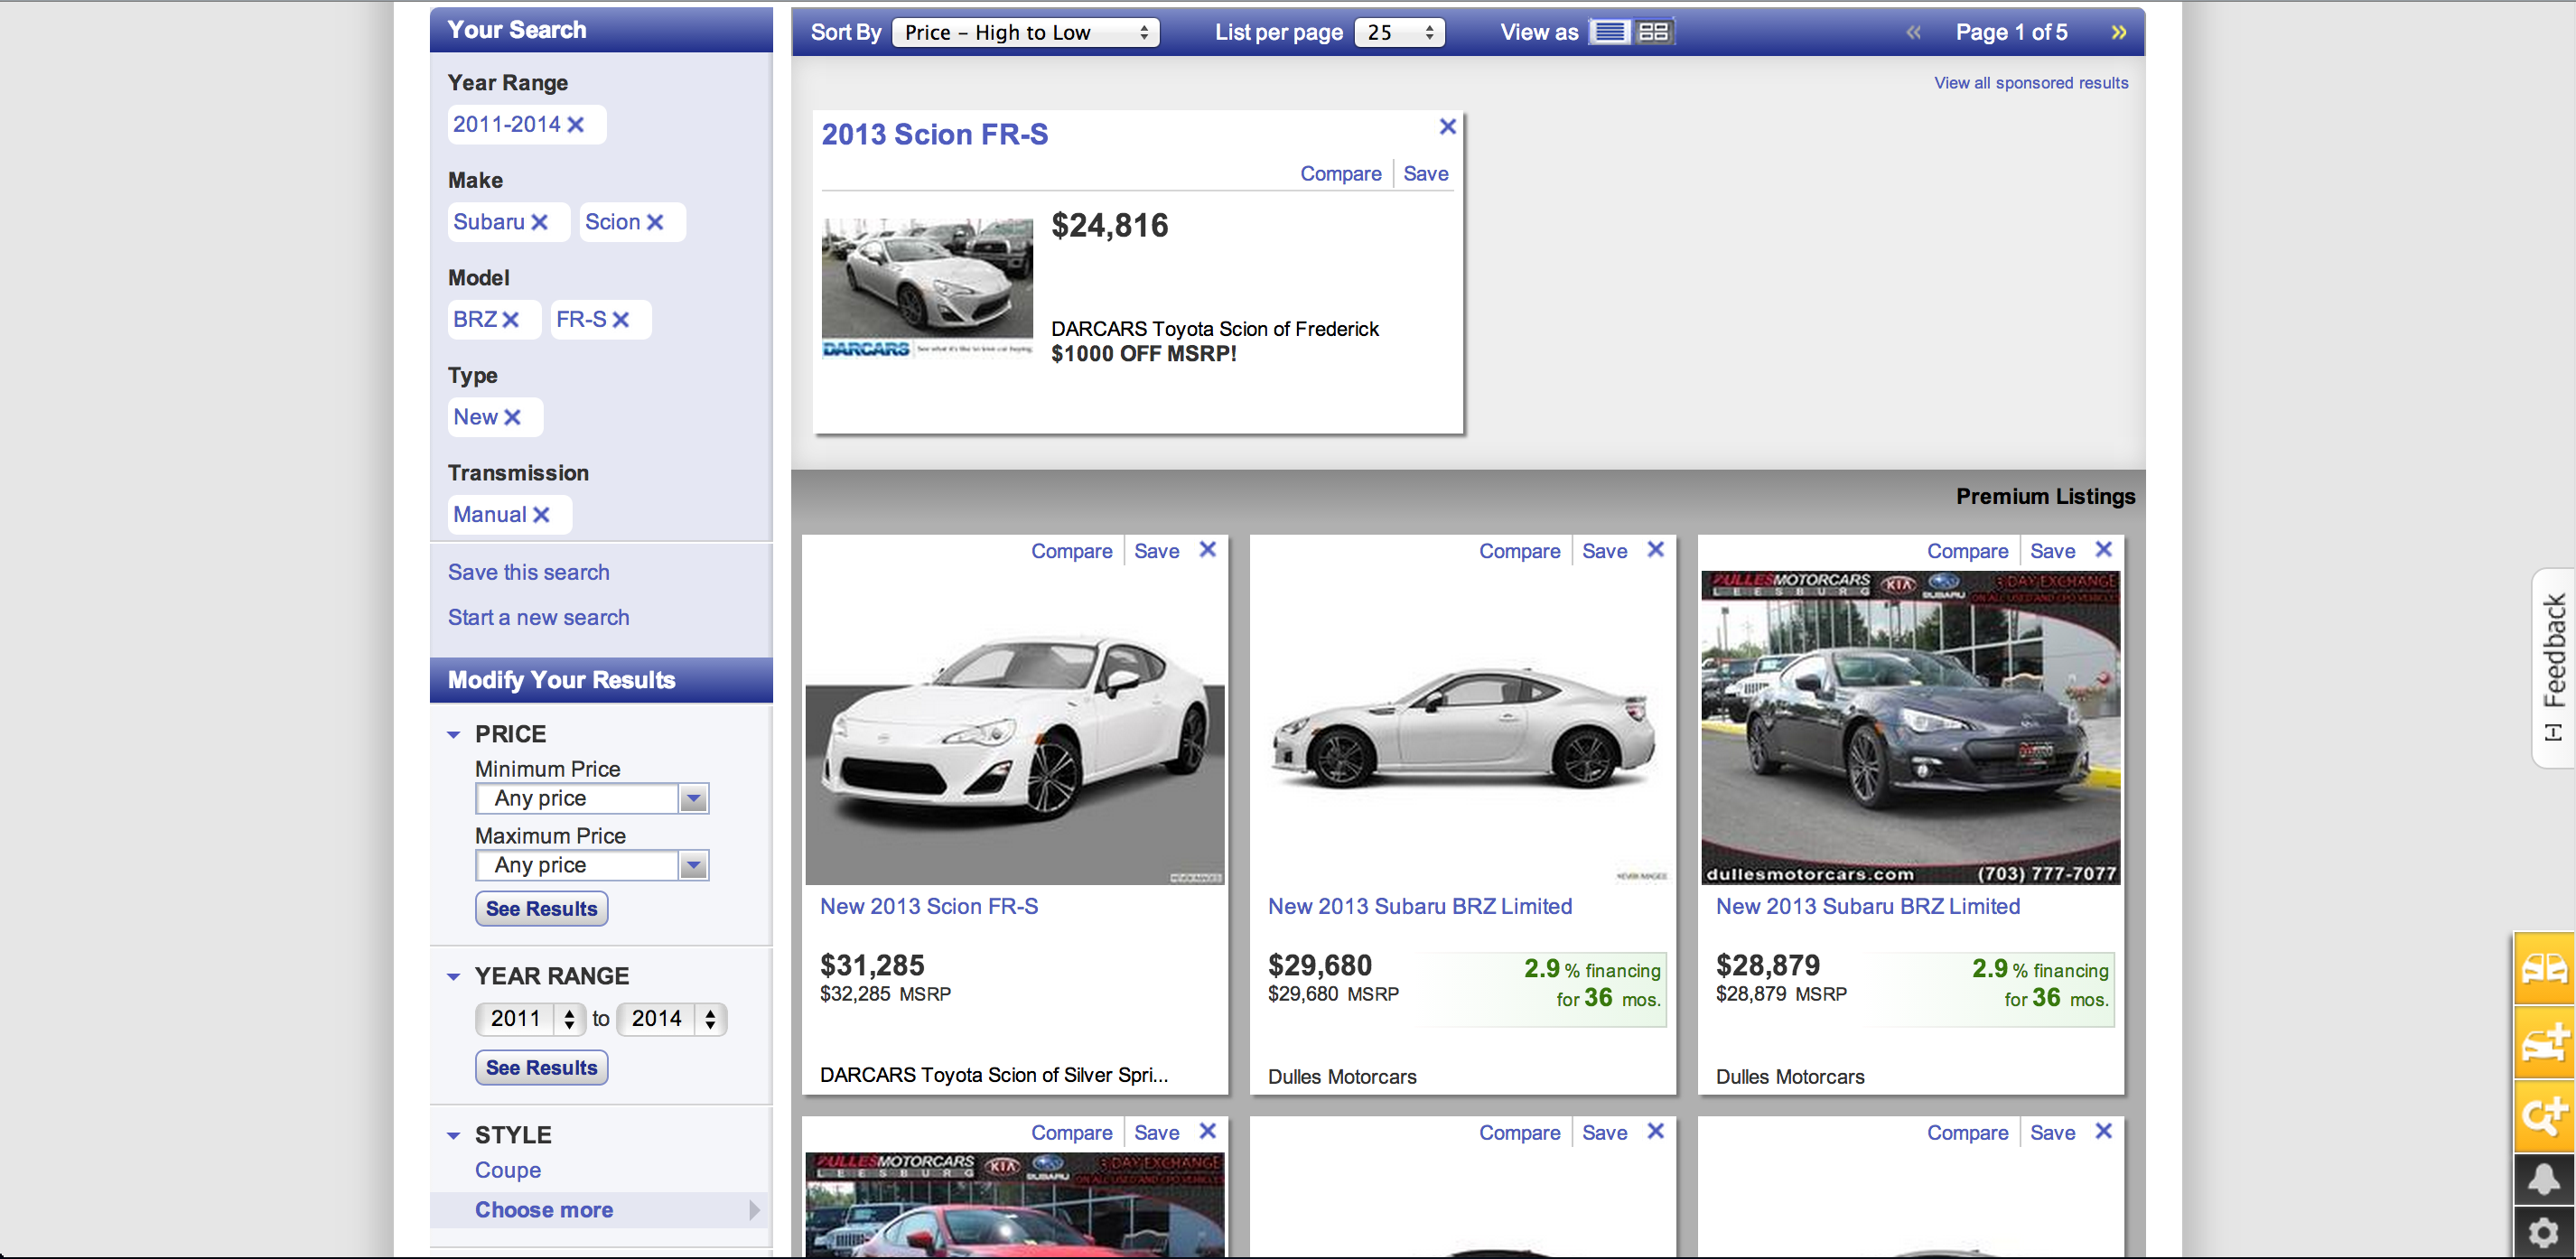Open the Minimum Price dropdown
The width and height of the screenshot is (2576, 1259).
tap(592, 798)
